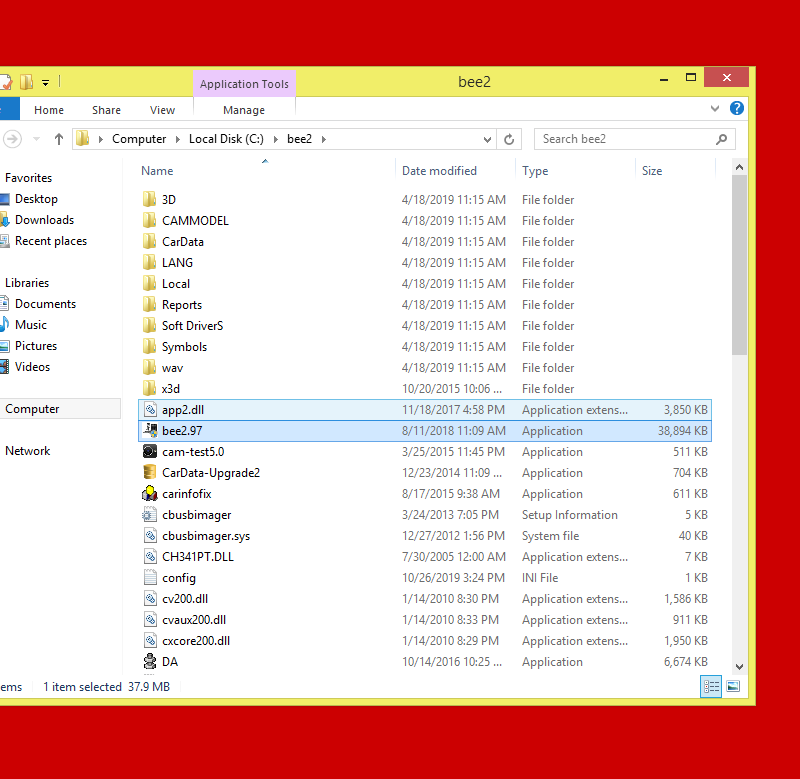Click the bee2.97 application icon
This screenshot has height=779, width=800.
tap(150, 431)
